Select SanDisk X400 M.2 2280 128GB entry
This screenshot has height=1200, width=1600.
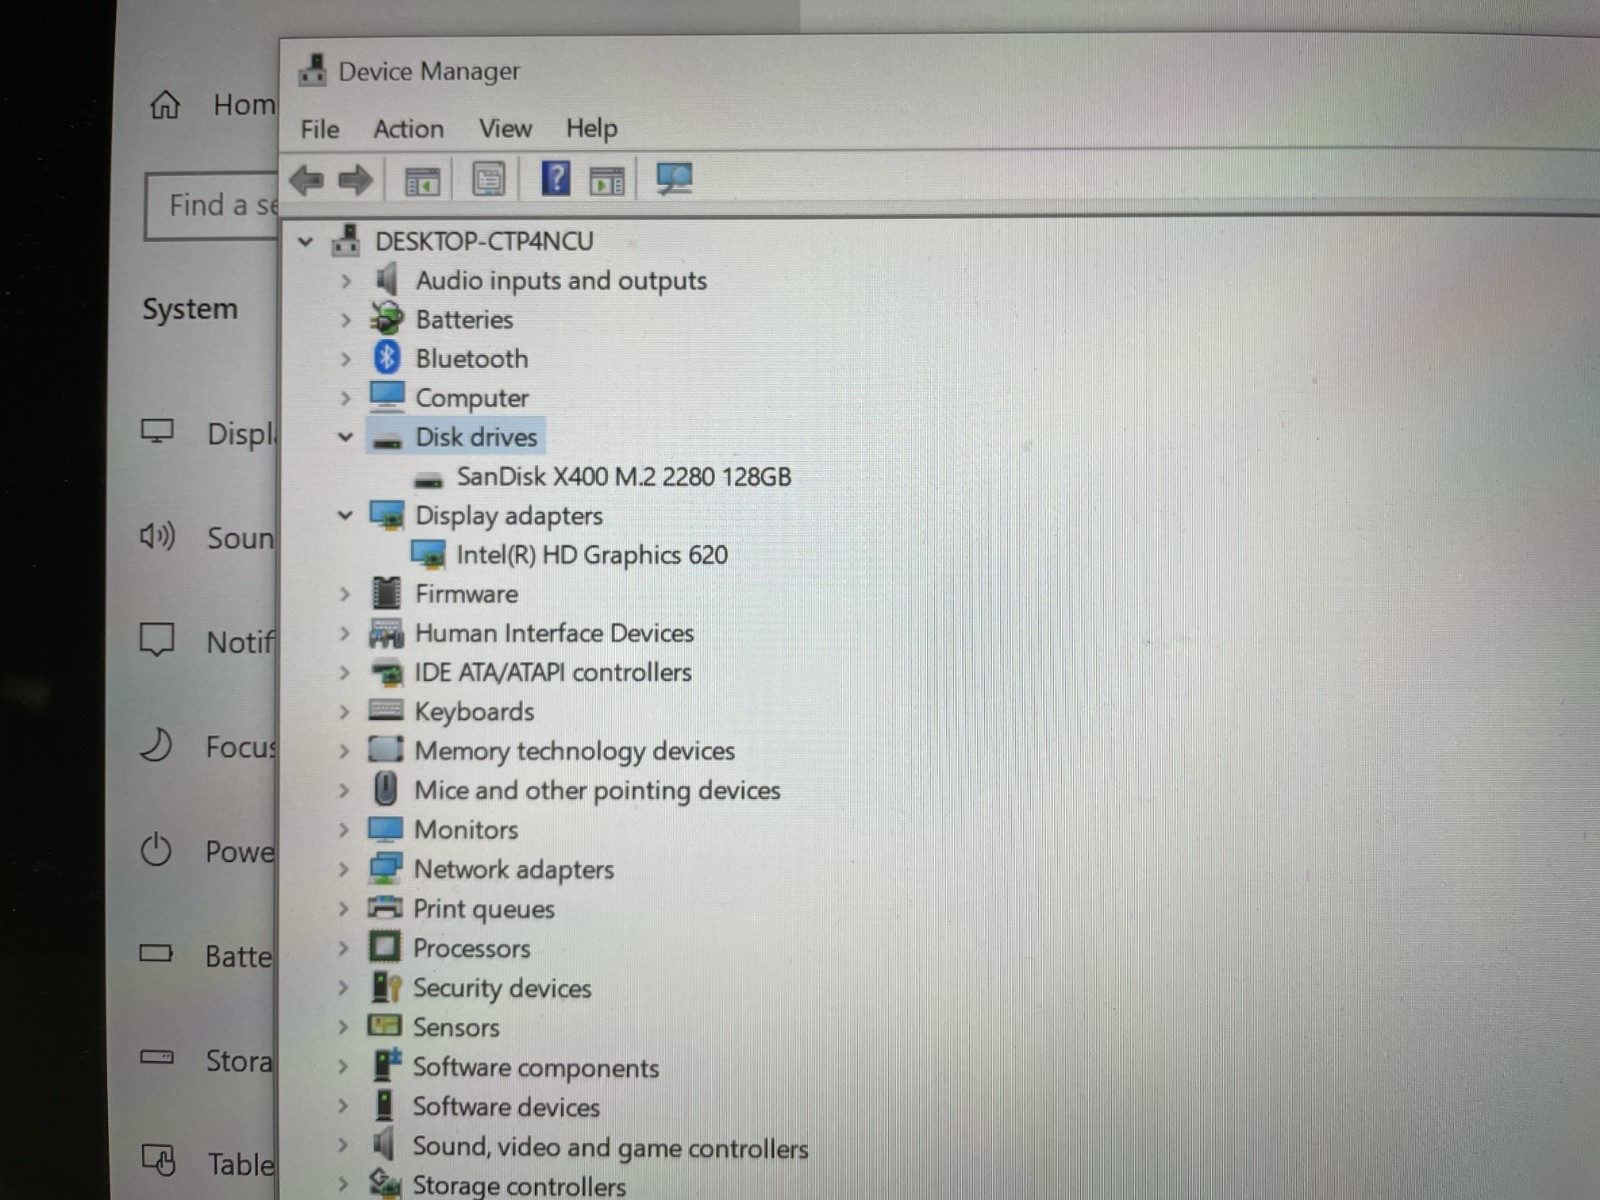point(624,476)
